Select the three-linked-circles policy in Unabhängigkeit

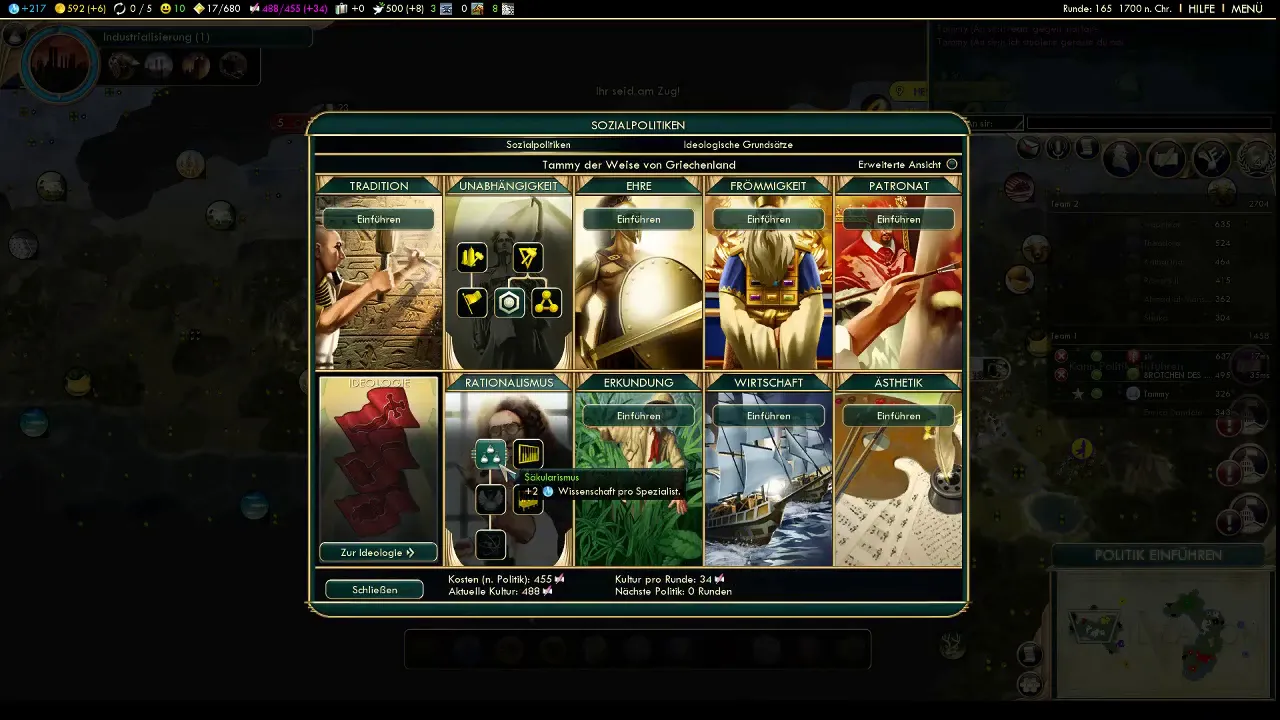click(546, 302)
